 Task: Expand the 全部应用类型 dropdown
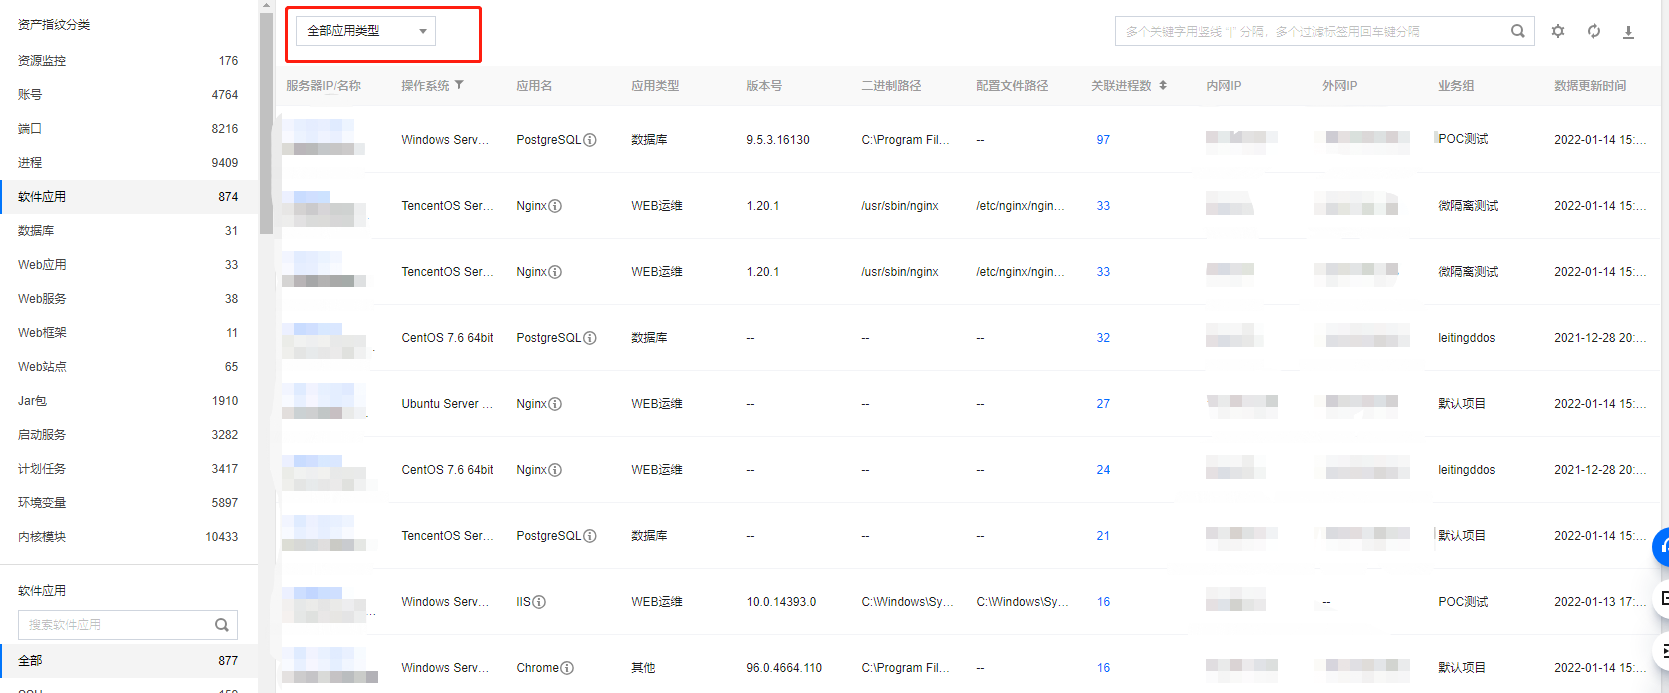click(366, 31)
